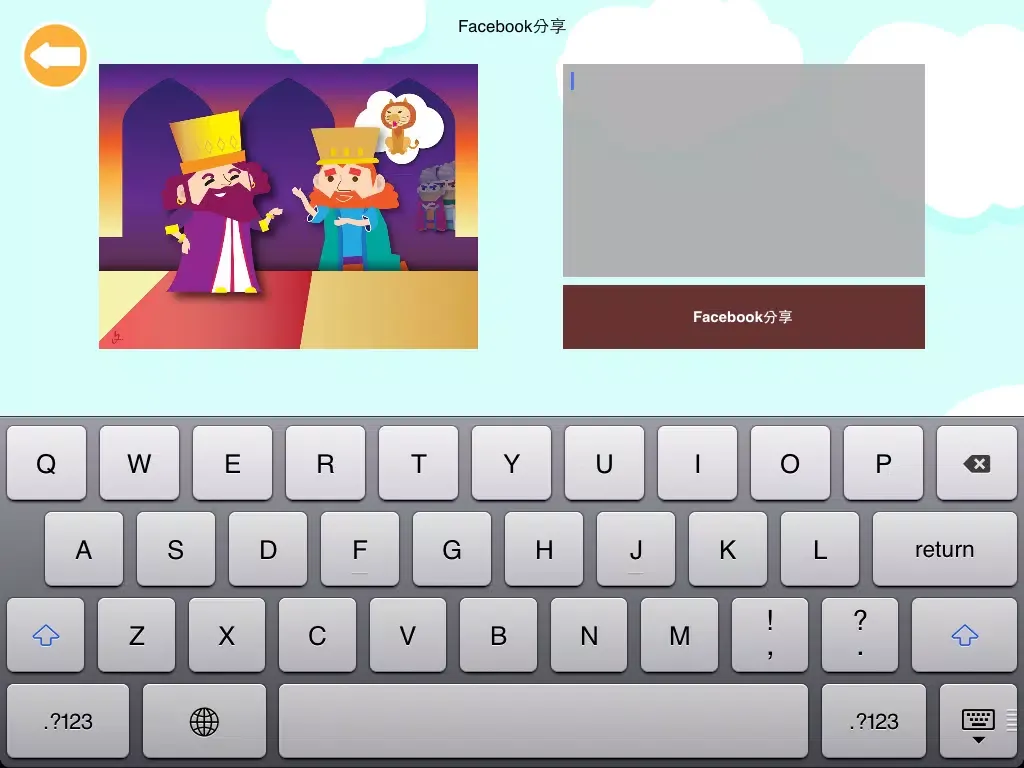Tap the space bar key
This screenshot has height=768, width=1024.
click(543, 721)
